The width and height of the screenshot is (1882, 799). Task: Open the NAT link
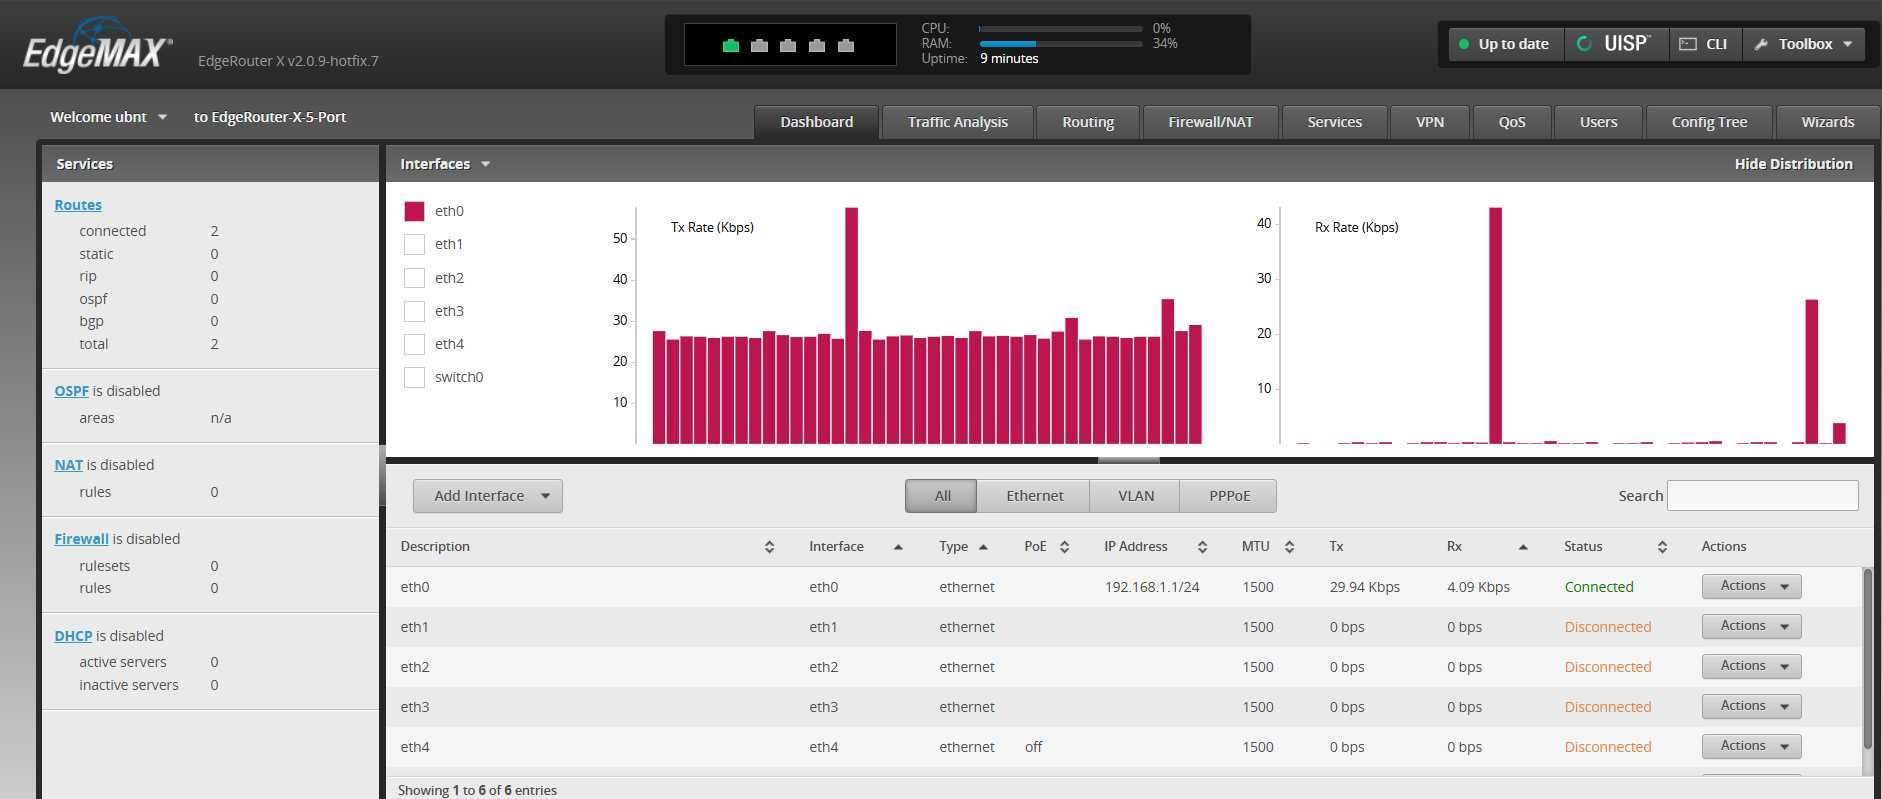coord(68,465)
